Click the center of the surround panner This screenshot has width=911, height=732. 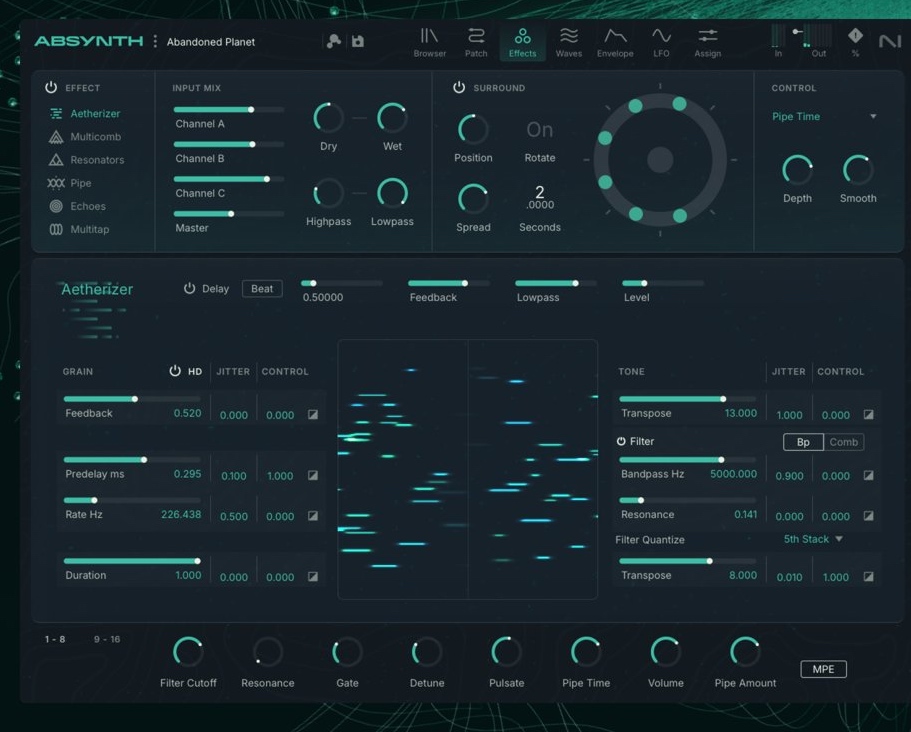point(660,160)
